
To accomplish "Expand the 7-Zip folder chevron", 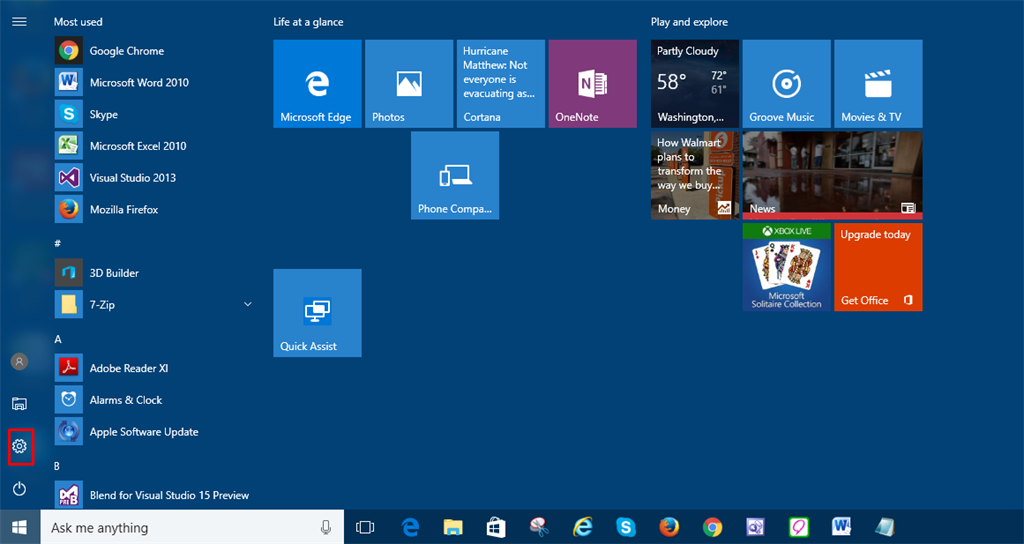I will point(247,304).
